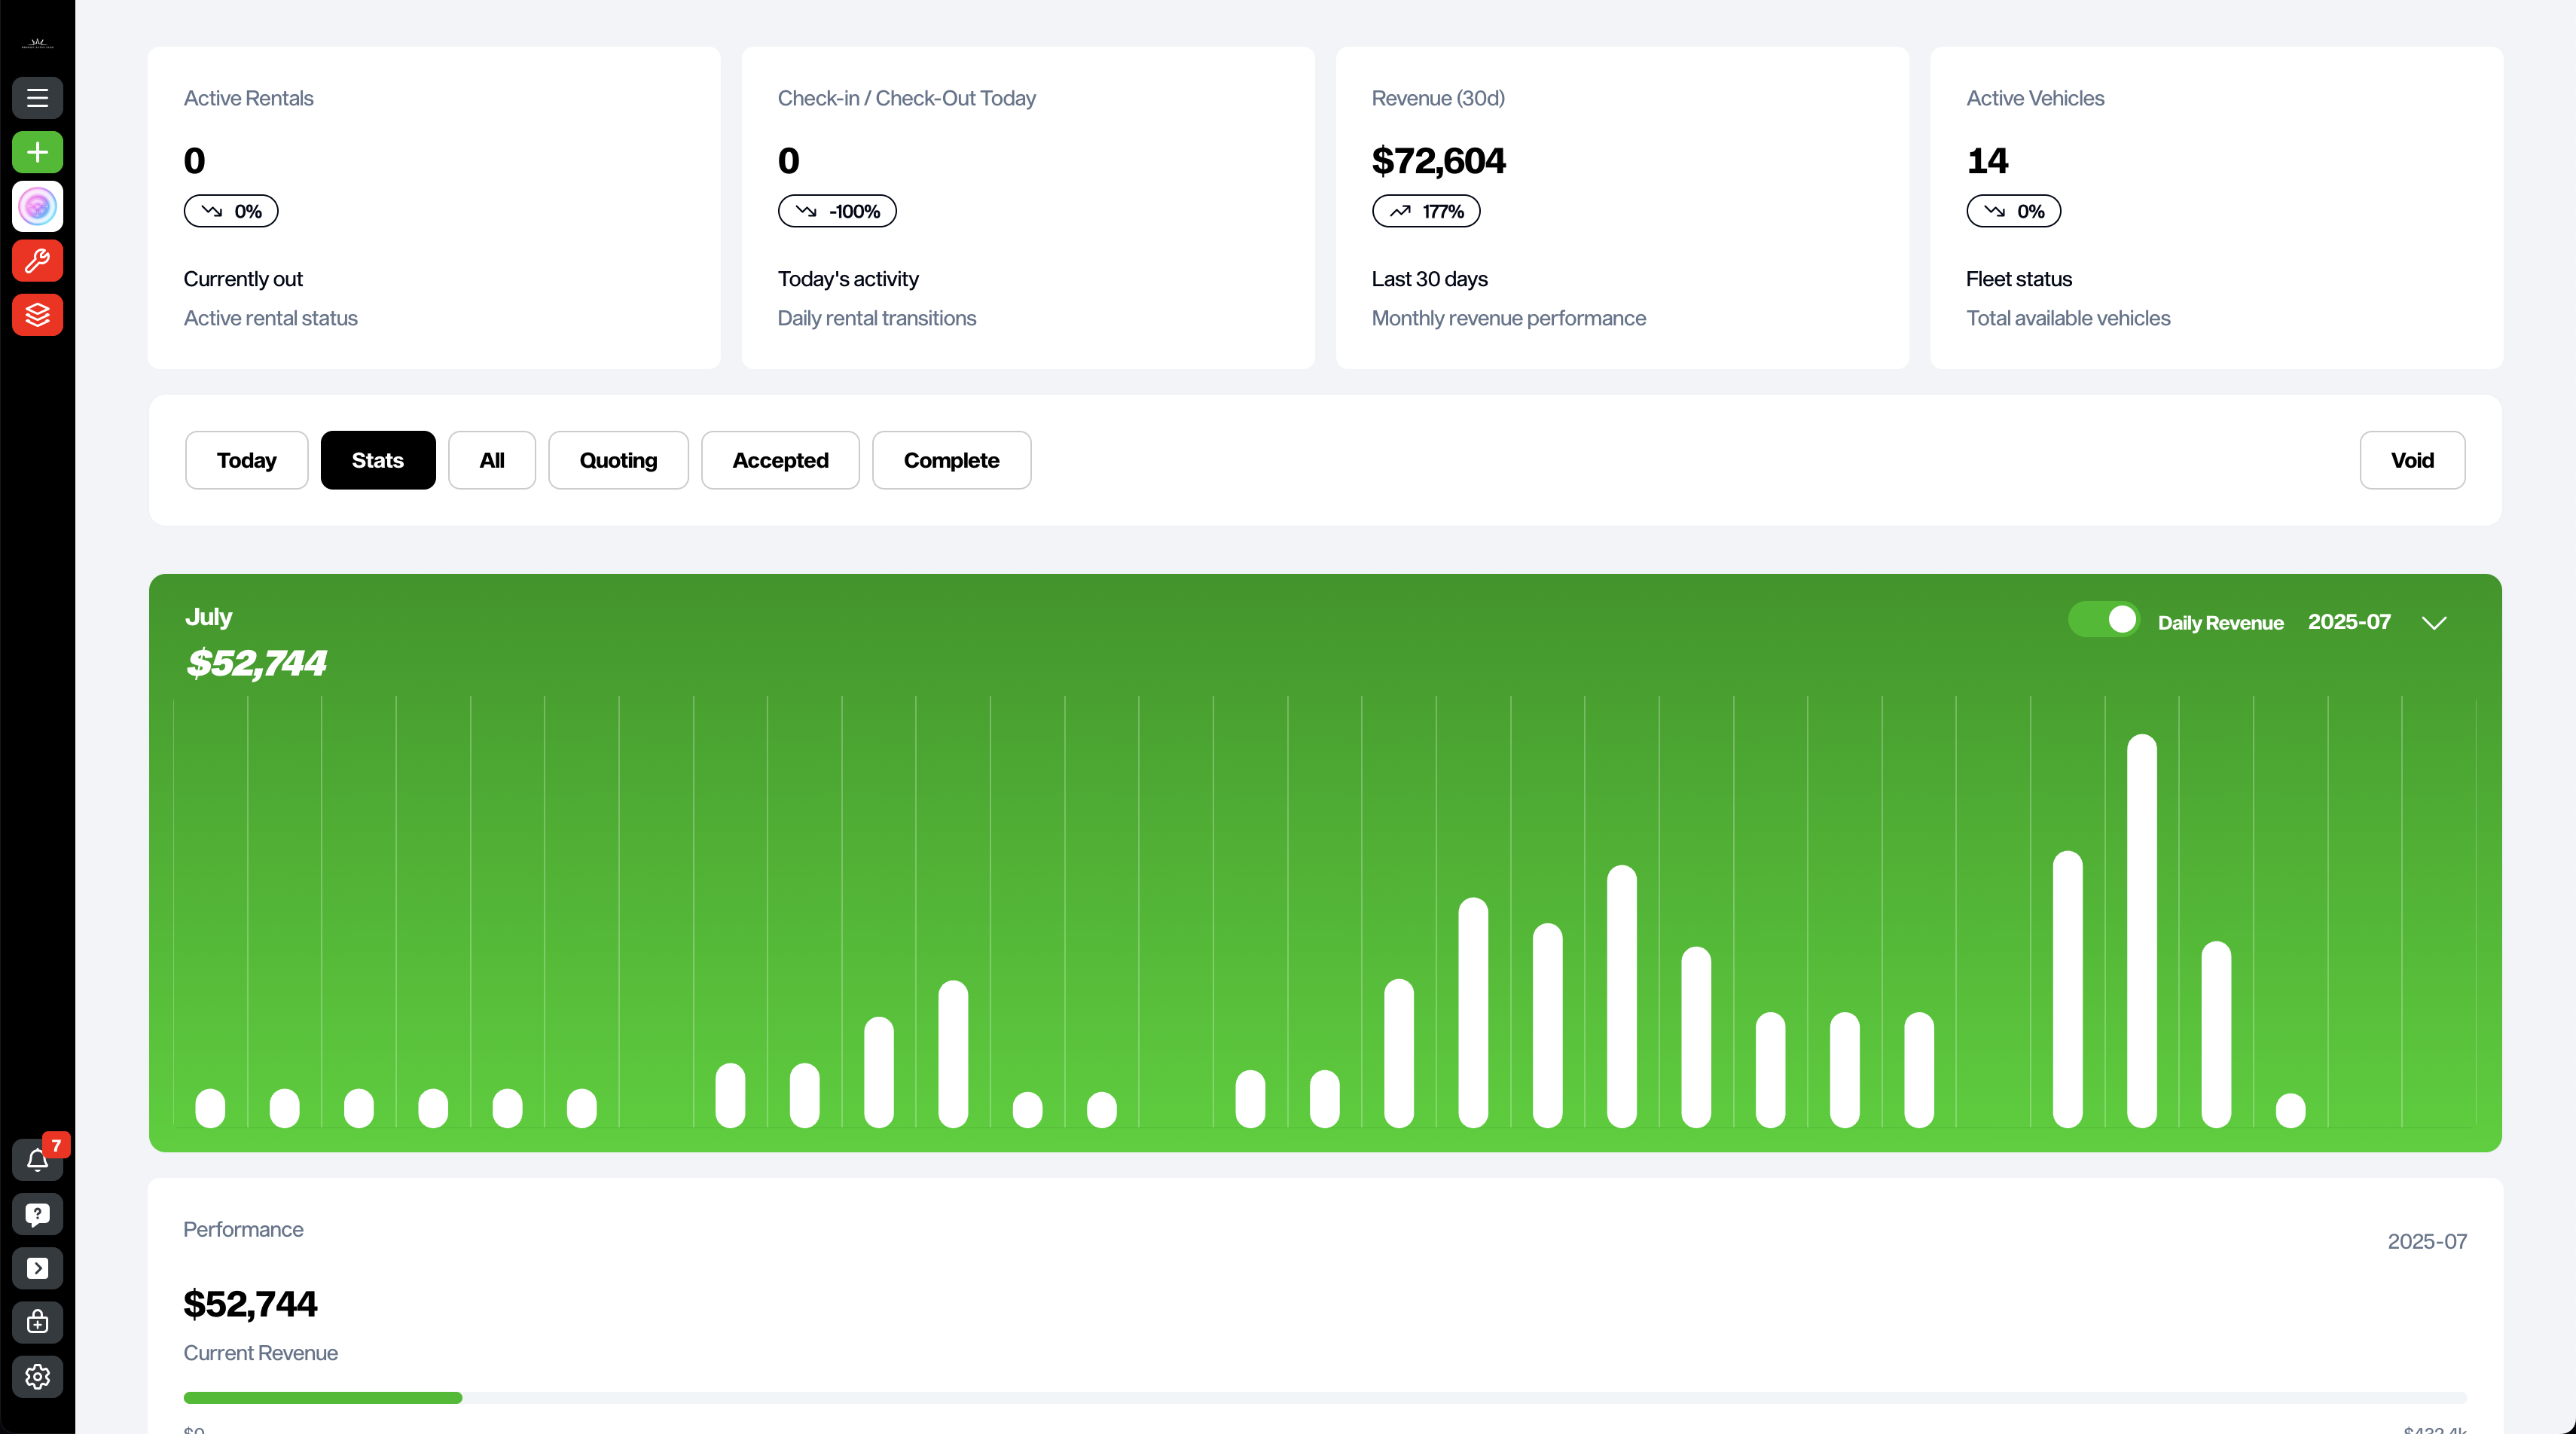2576x1434 pixels.
Task: Click the lock with plus icon
Action: click(x=37, y=1322)
